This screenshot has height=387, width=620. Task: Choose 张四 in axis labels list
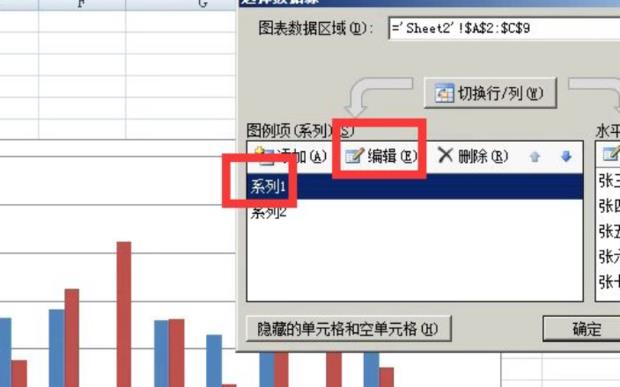coord(609,206)
